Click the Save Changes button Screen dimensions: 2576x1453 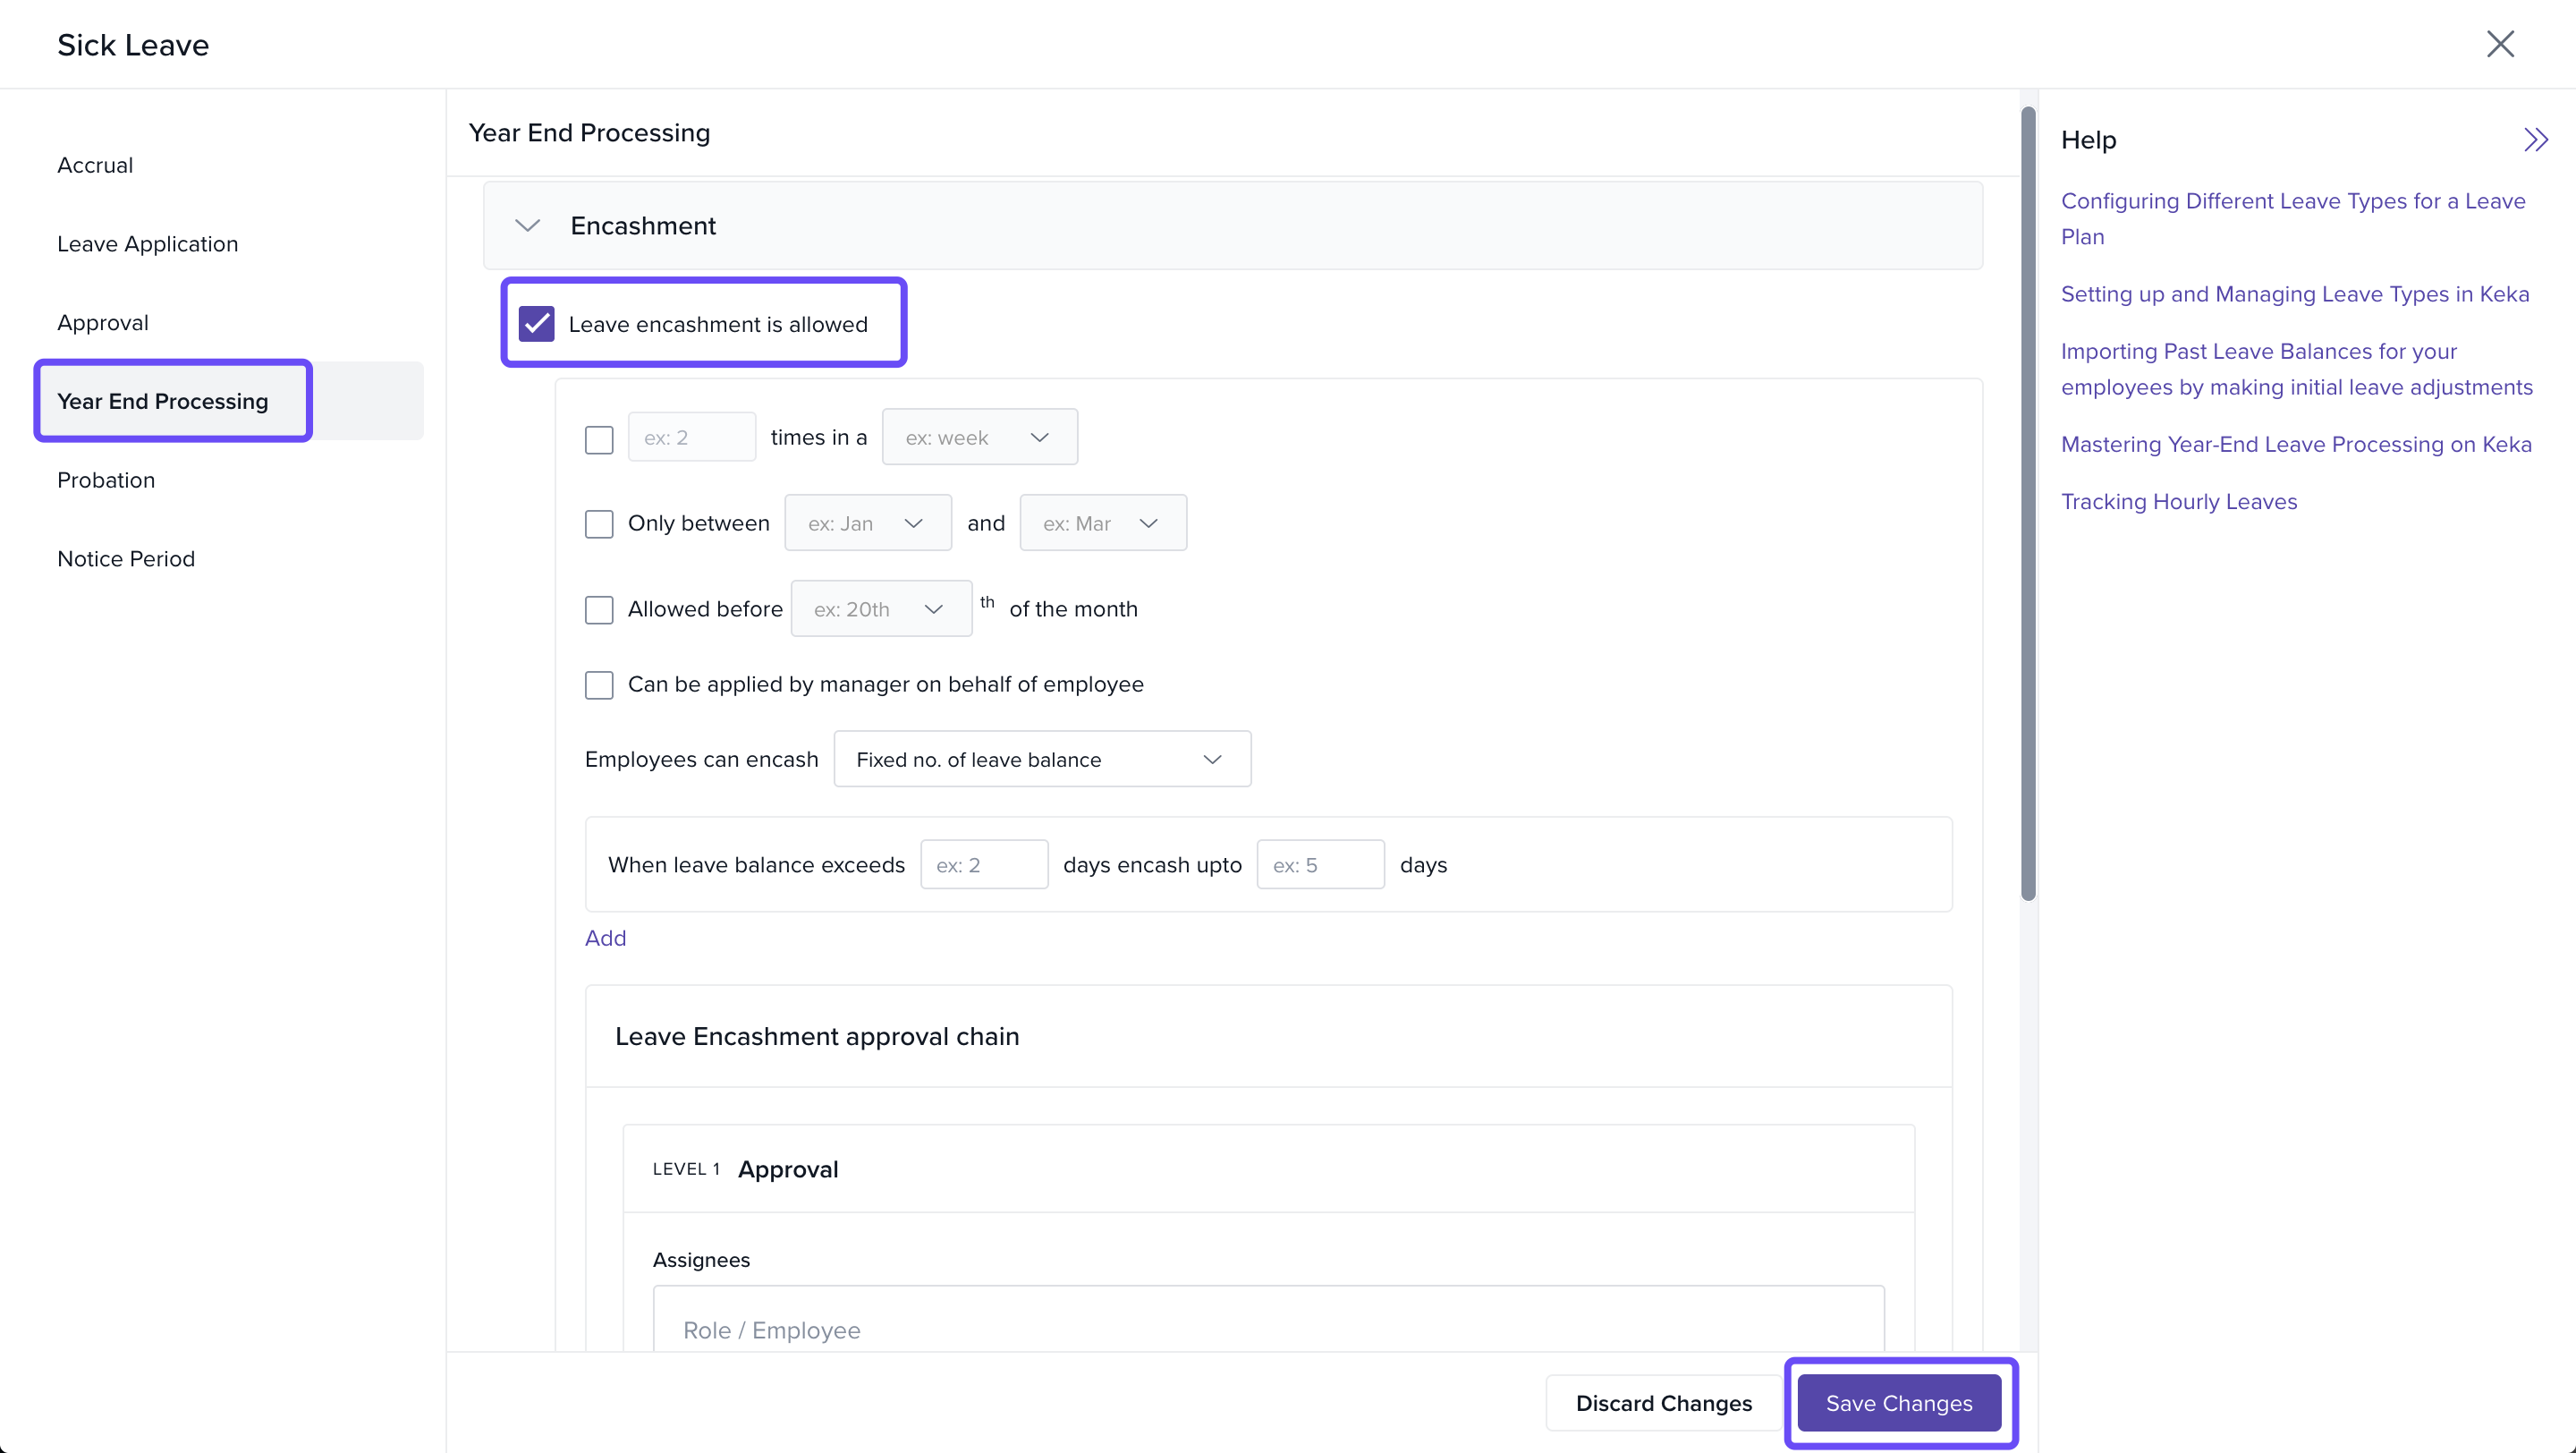1898,1403
